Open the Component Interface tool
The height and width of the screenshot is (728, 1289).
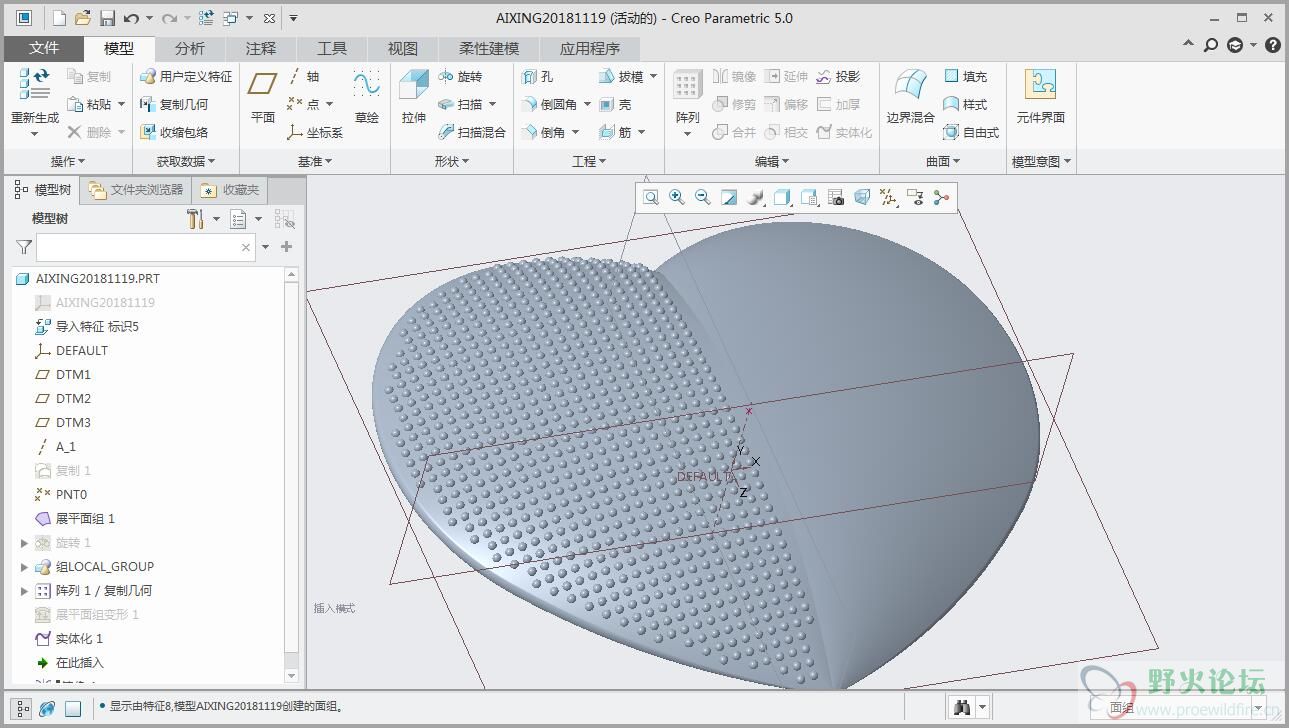coord(1041,98)
